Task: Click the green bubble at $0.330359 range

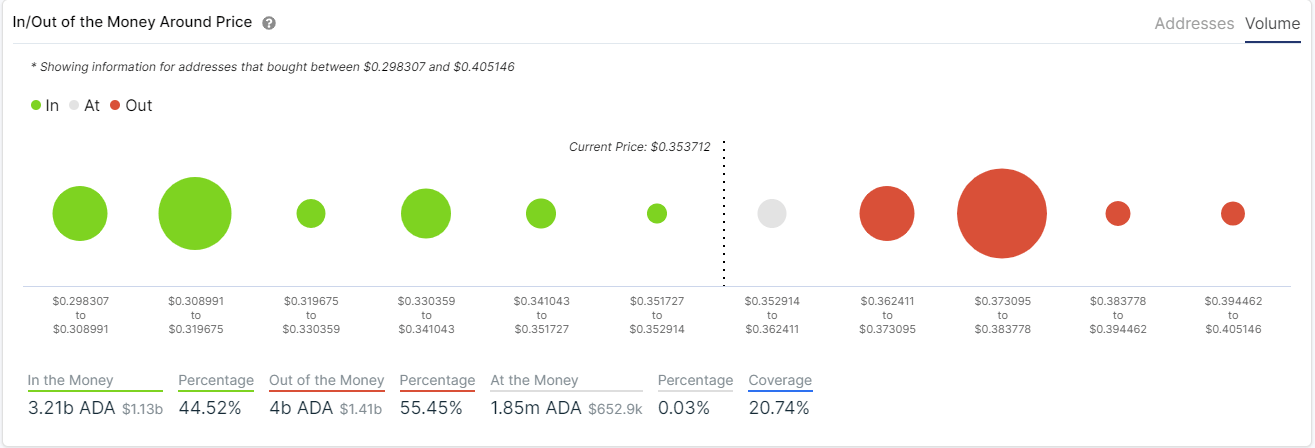Action: pos(426,213)
